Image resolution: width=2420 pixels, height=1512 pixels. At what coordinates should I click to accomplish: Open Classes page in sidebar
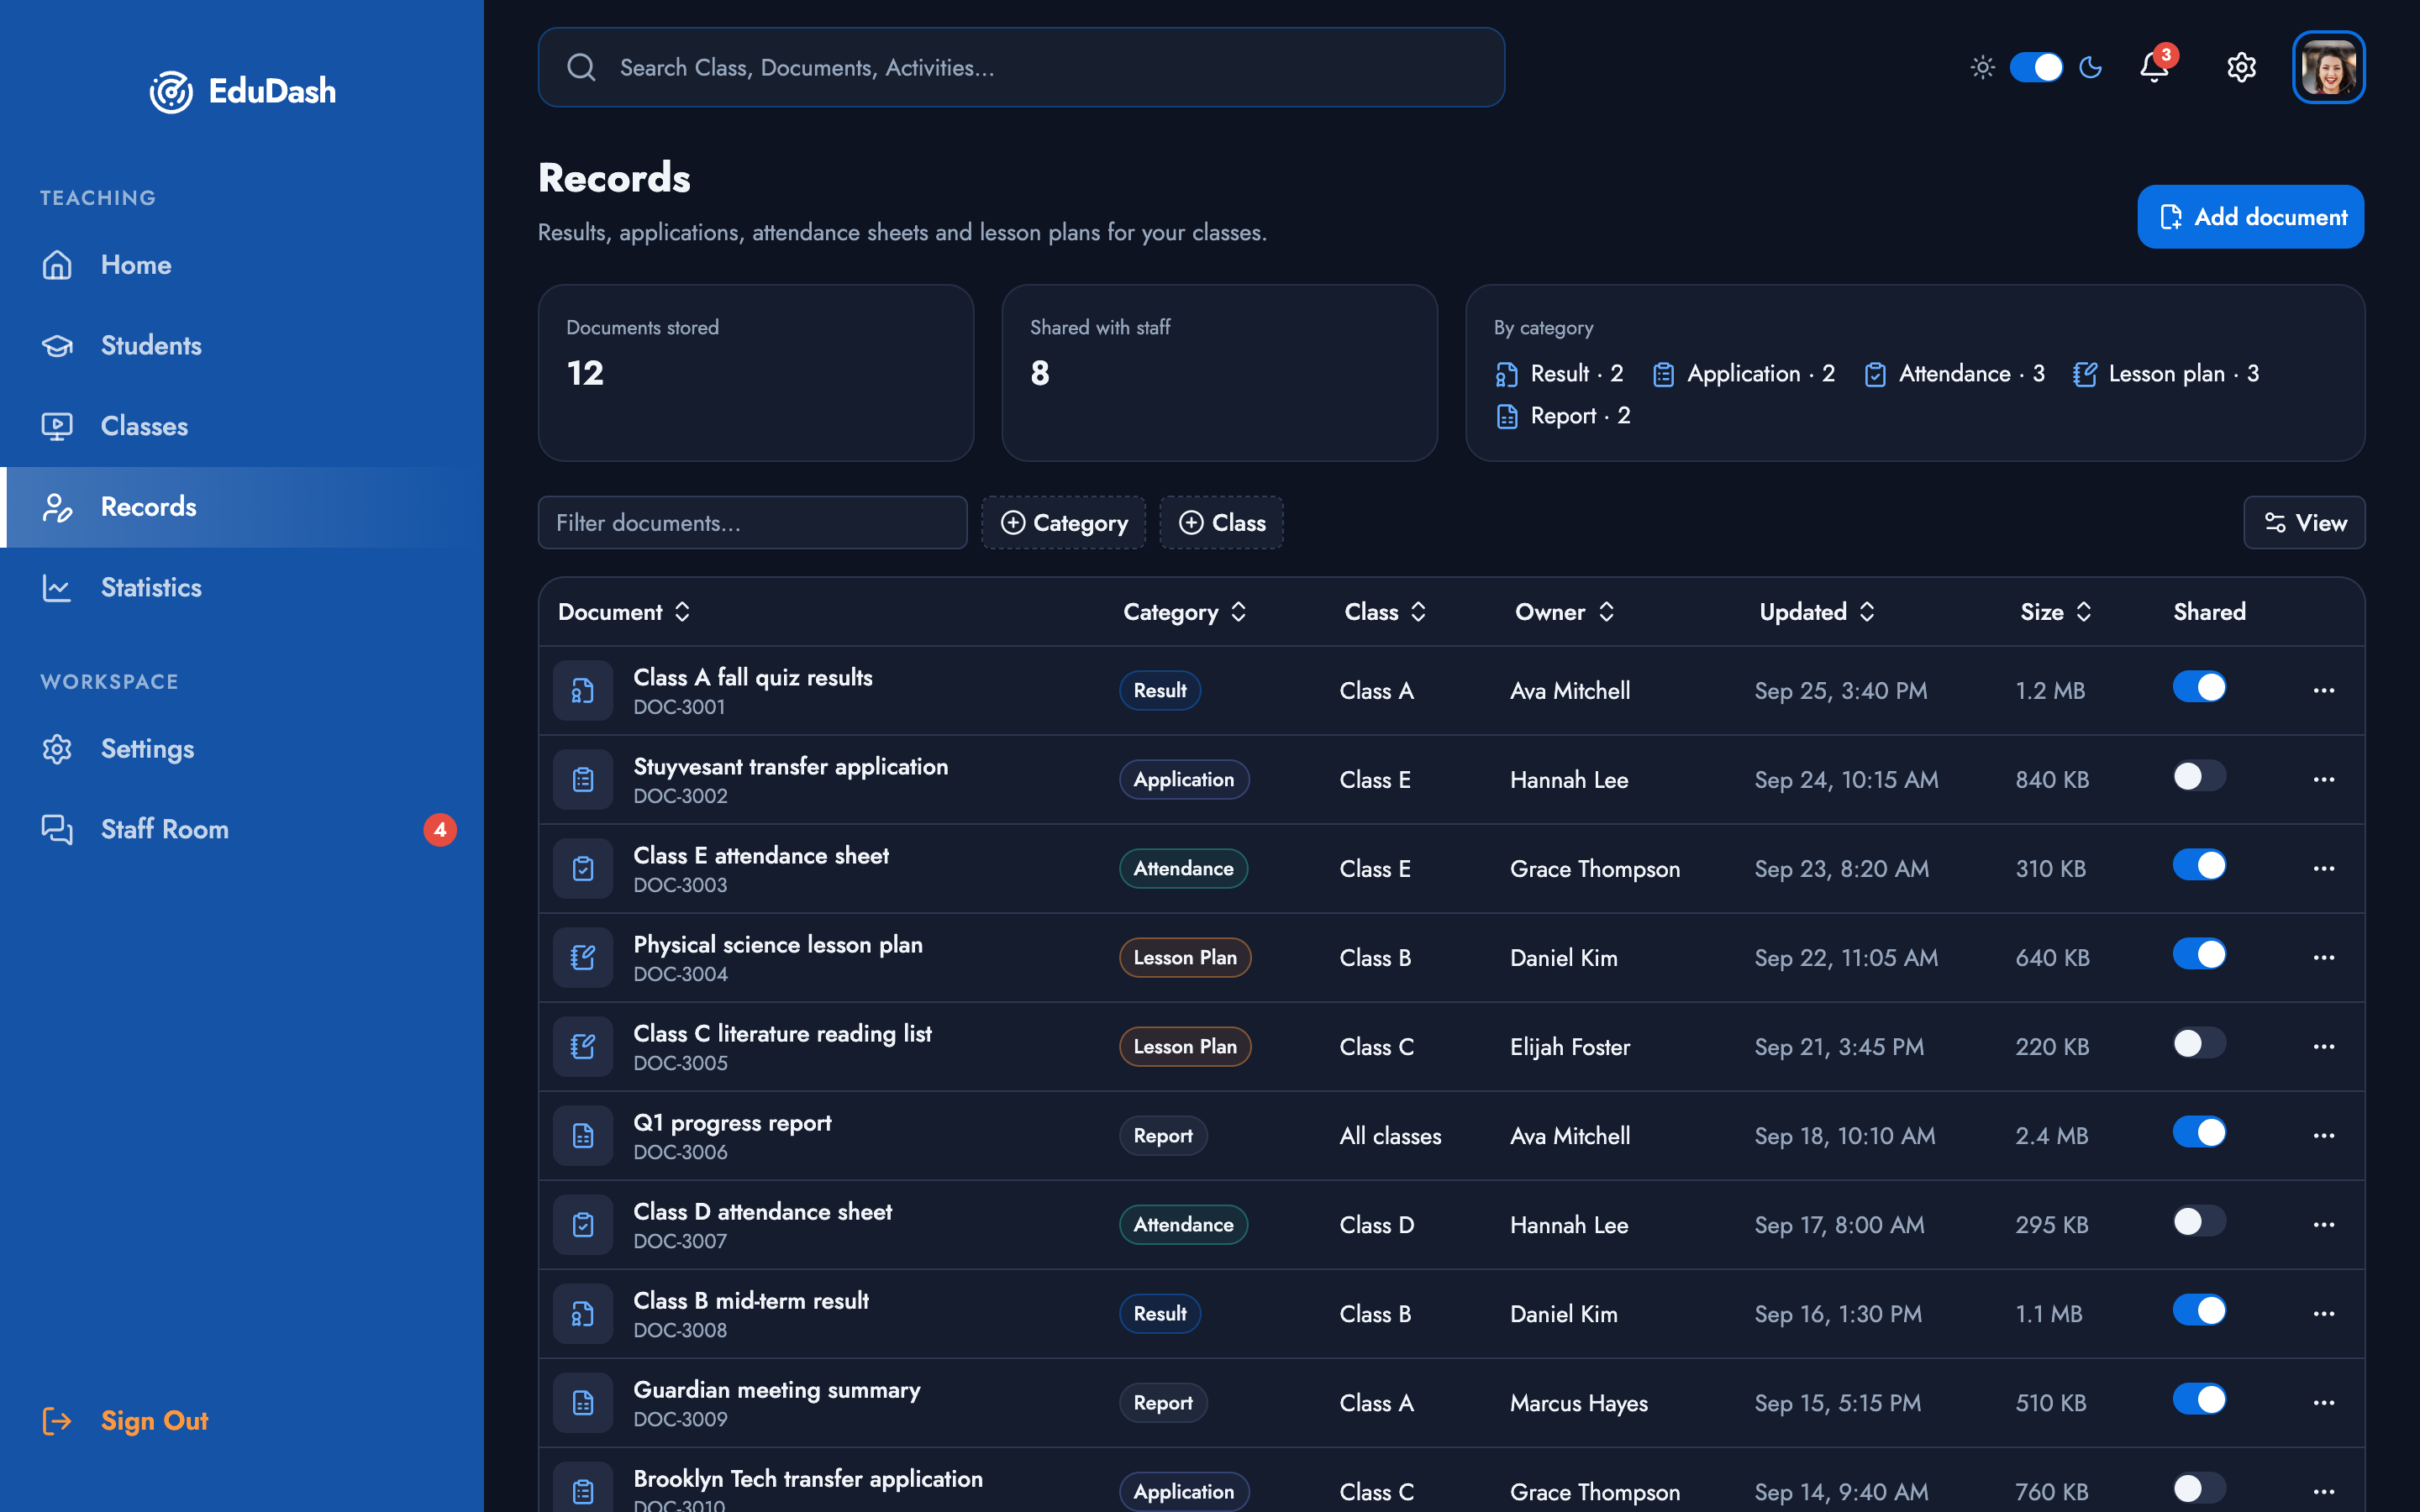point(242,426)
